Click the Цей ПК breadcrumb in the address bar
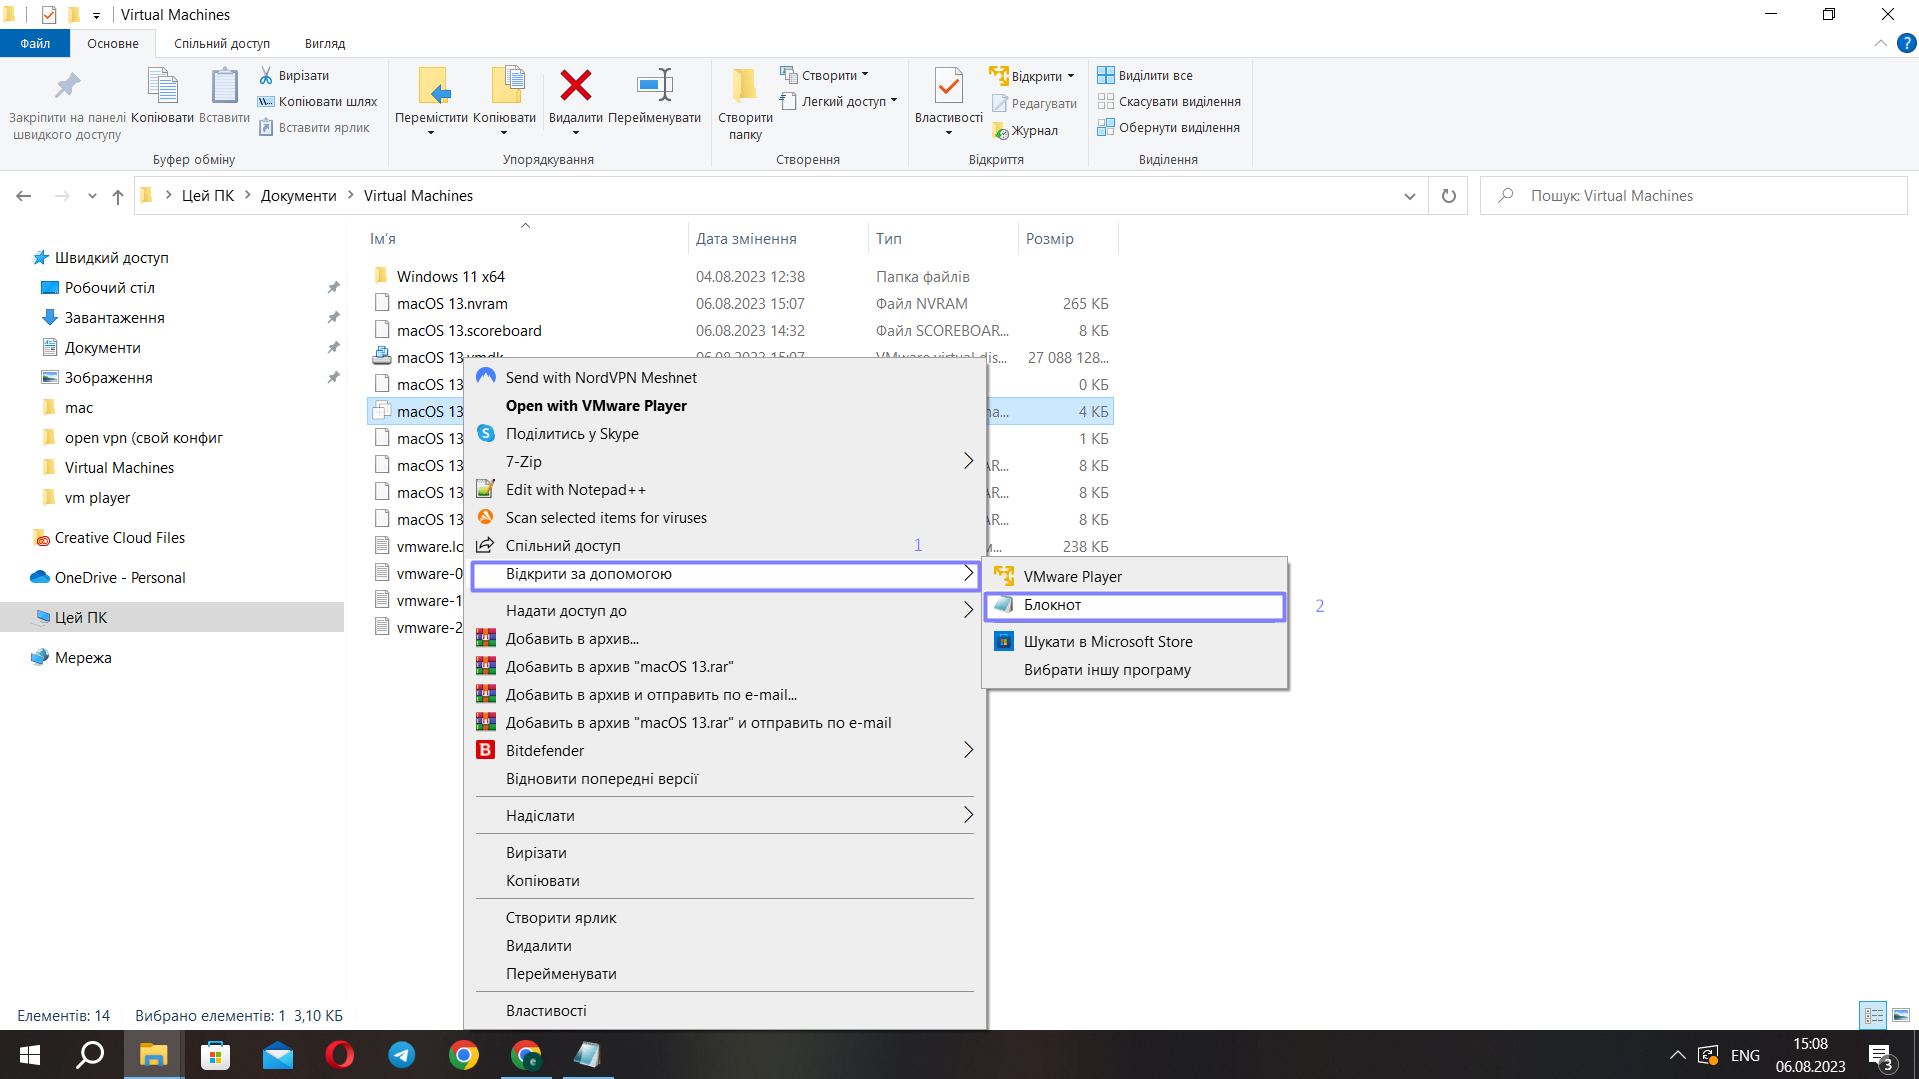 click(x=207, y=196)
